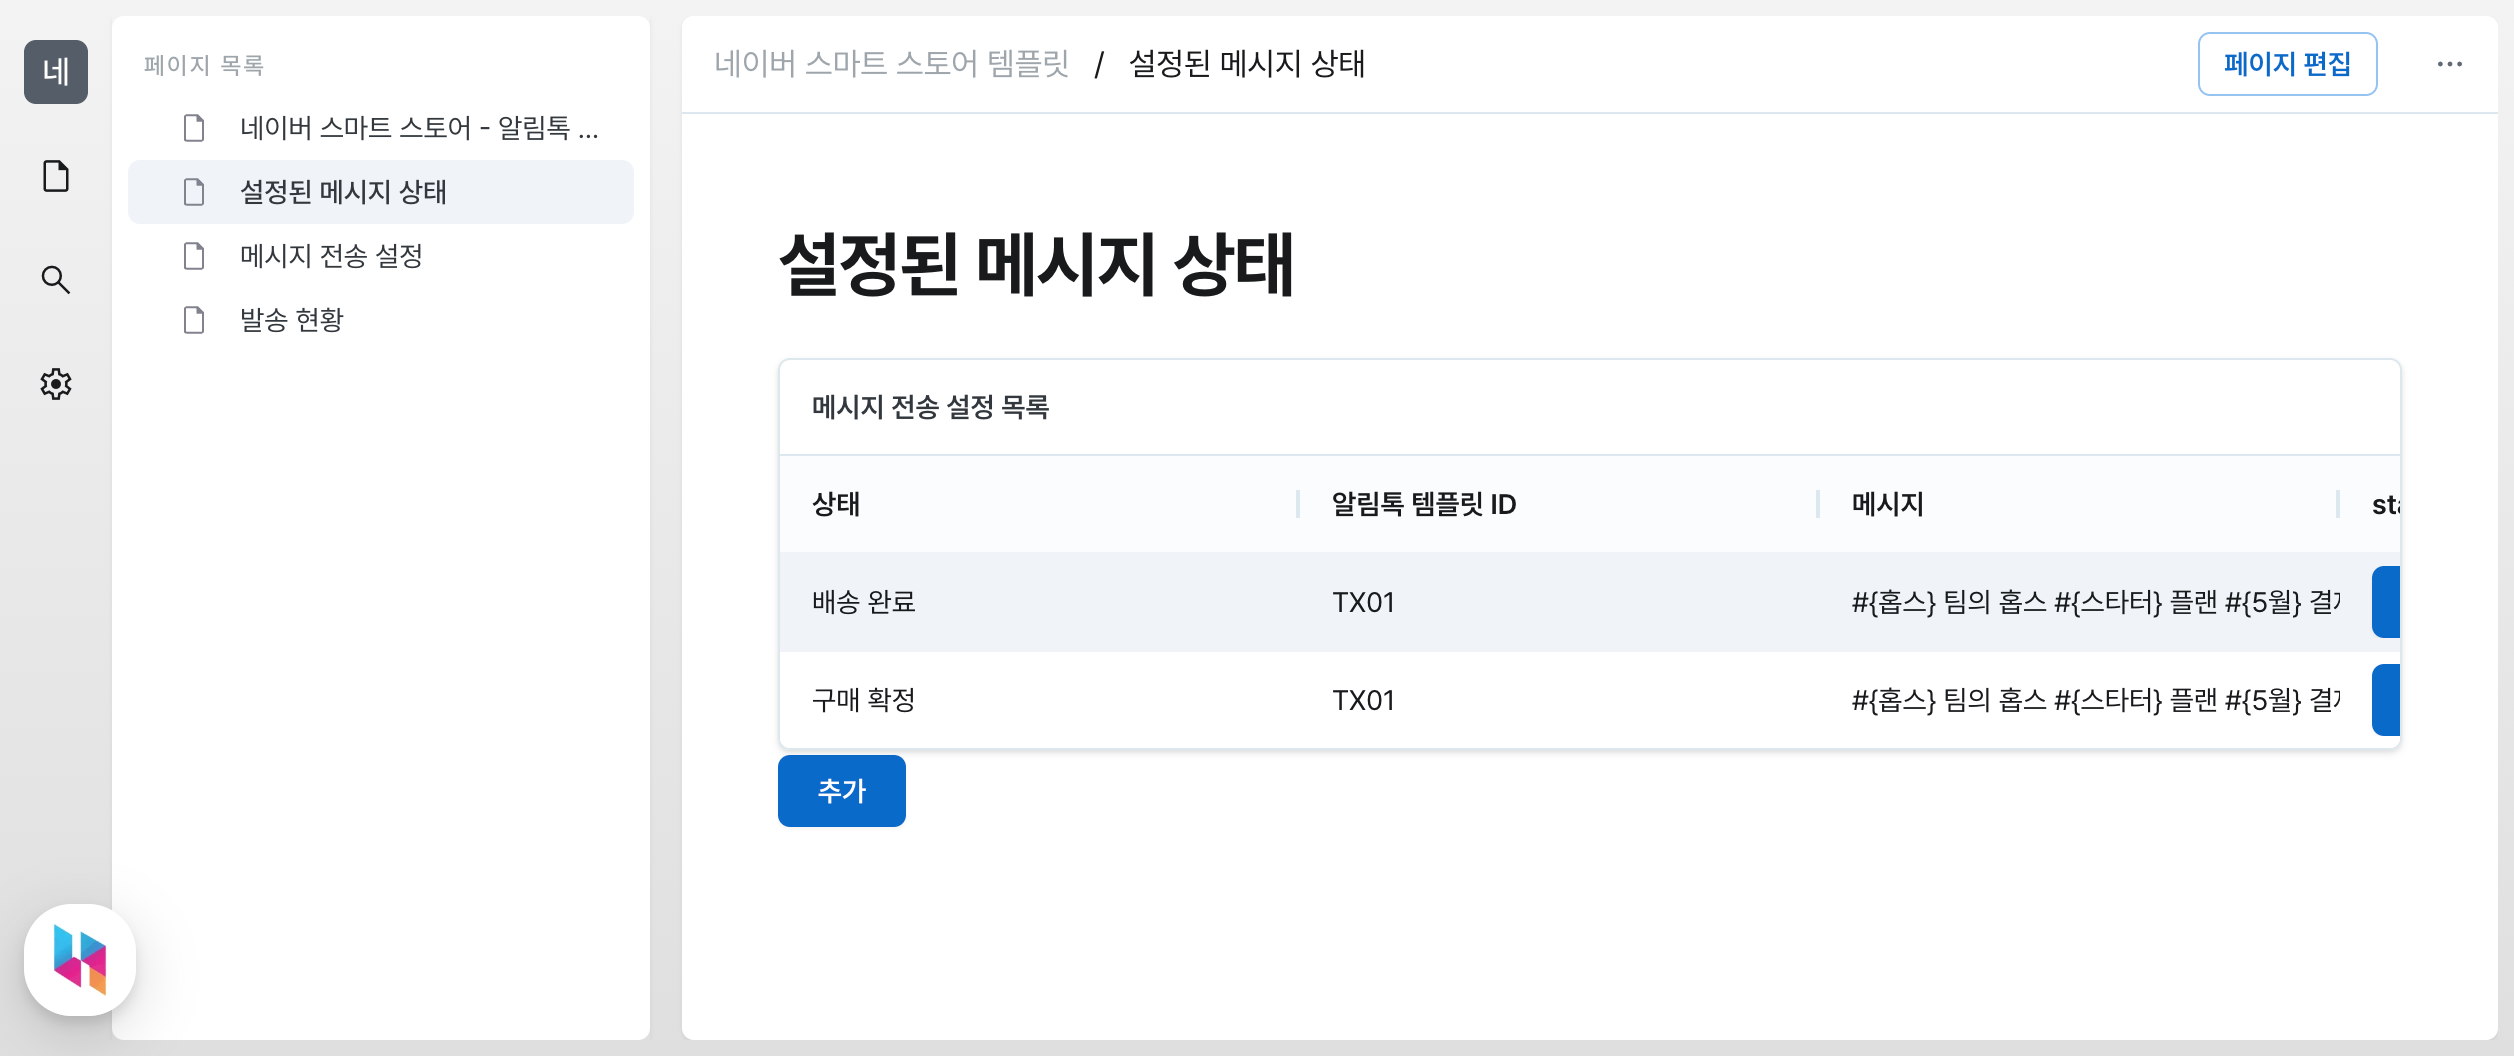Screen dimensions: 2514x1056
Task: Click blue button in 구매 확정 row
Action: click(x=2386, y=700)
